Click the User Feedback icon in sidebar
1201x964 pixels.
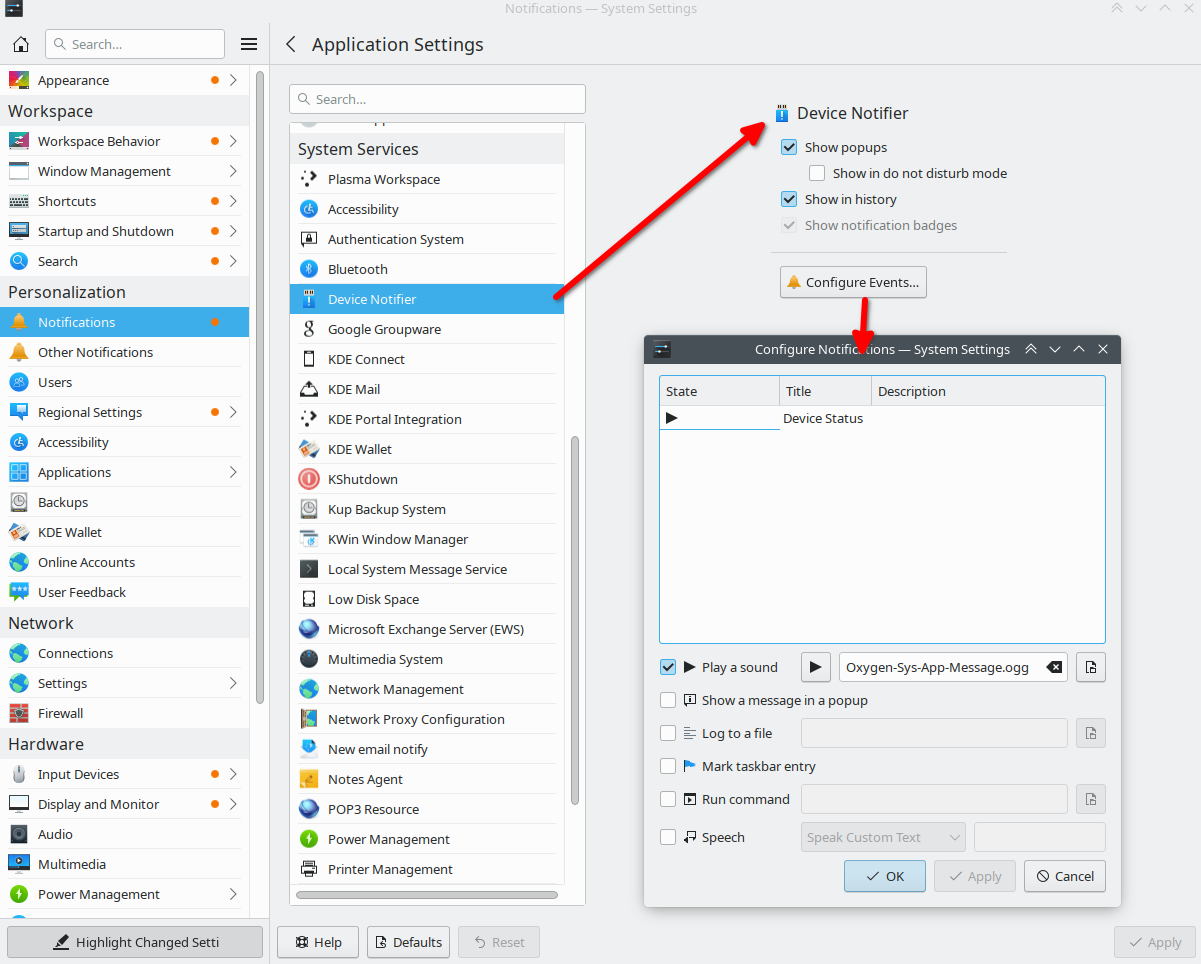[x=19, y=592]
